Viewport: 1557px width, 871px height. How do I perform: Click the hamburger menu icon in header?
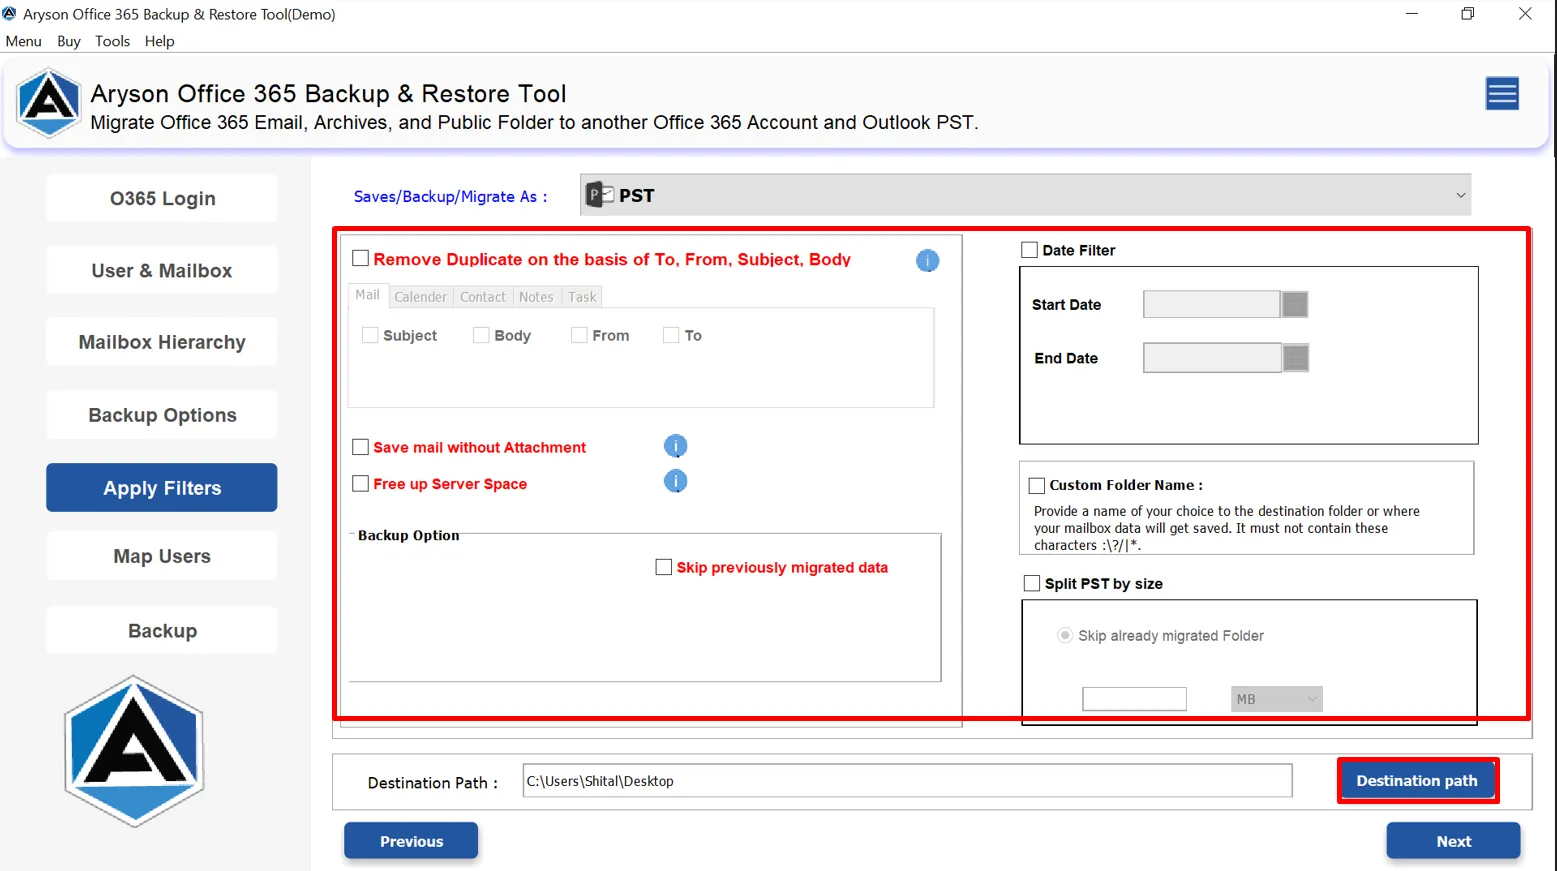[1501, 94]
